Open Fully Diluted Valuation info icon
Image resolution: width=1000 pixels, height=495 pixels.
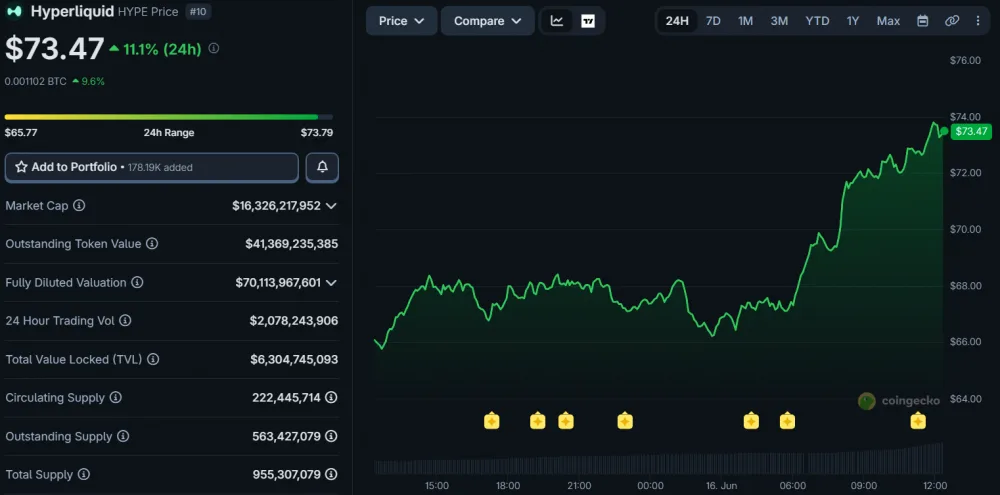[137, 282]
